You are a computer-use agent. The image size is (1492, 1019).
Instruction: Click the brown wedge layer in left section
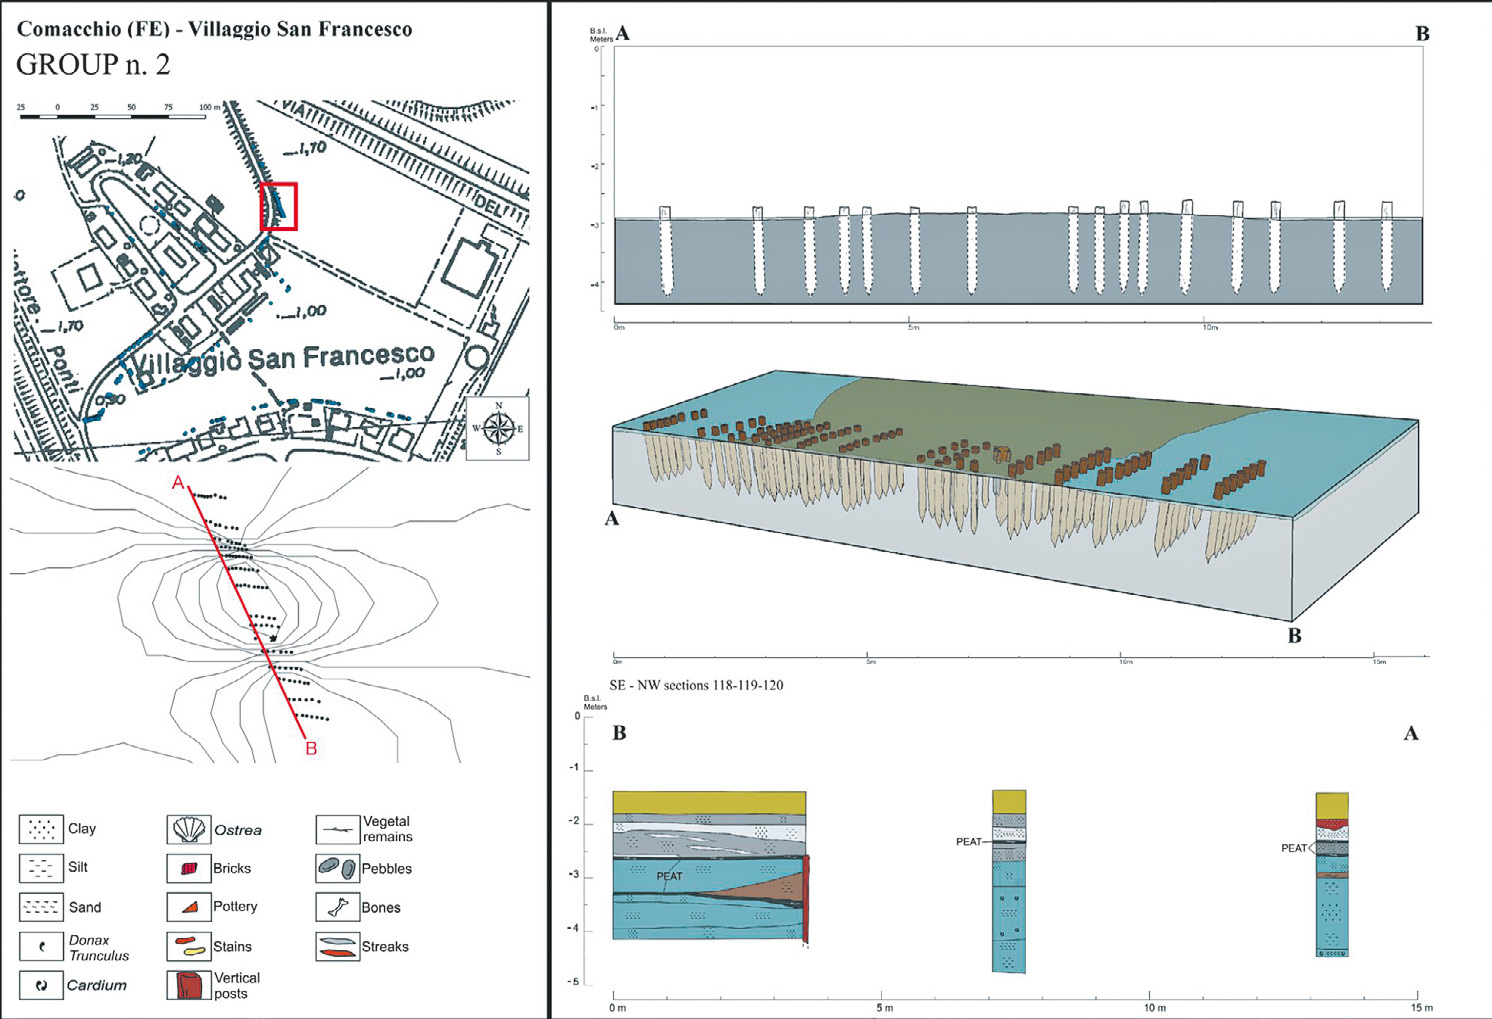pyautogui.click(x=765, y=887)
